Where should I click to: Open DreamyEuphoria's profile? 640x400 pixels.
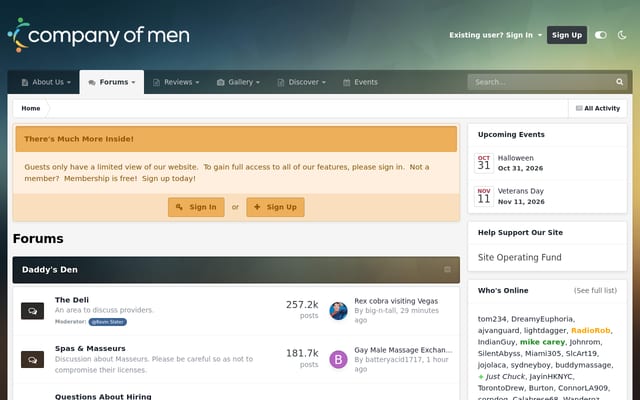542,319
